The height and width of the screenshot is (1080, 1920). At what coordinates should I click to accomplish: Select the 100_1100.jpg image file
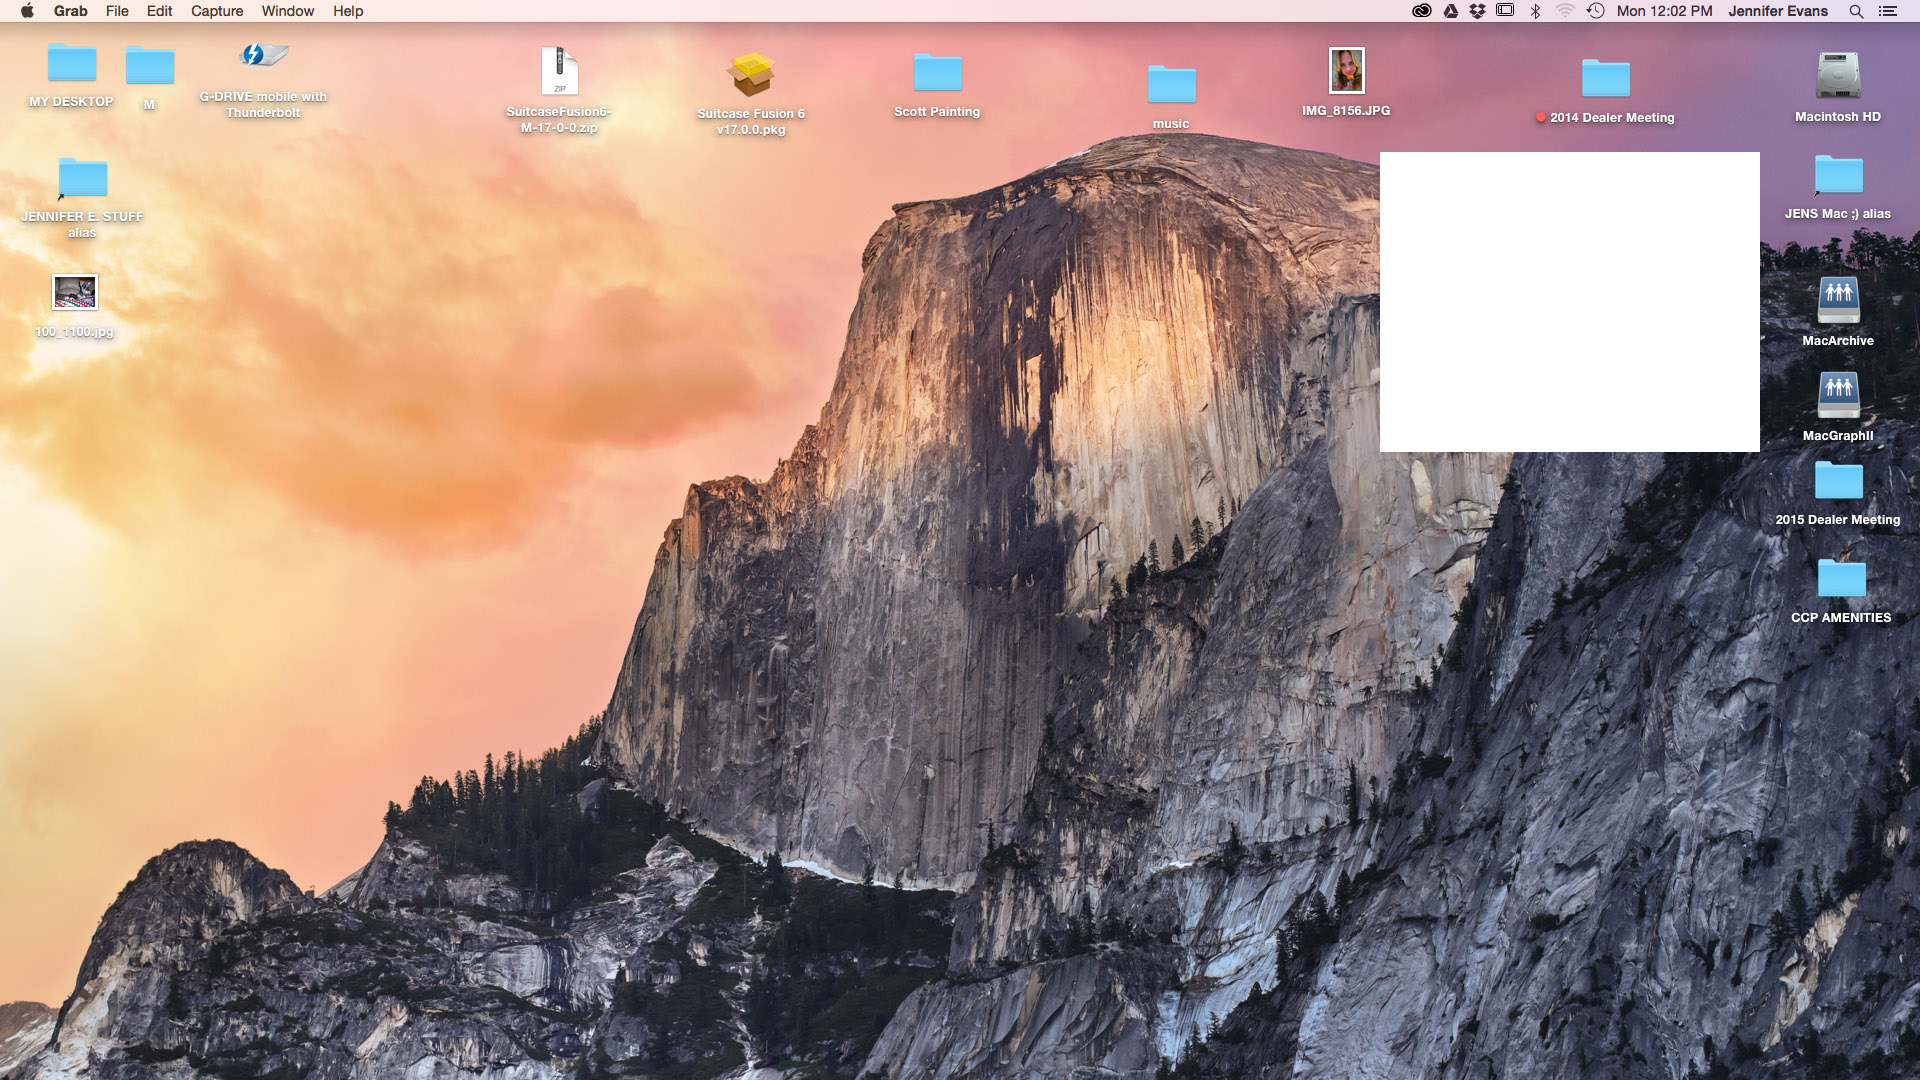click(x=75, y=293)
